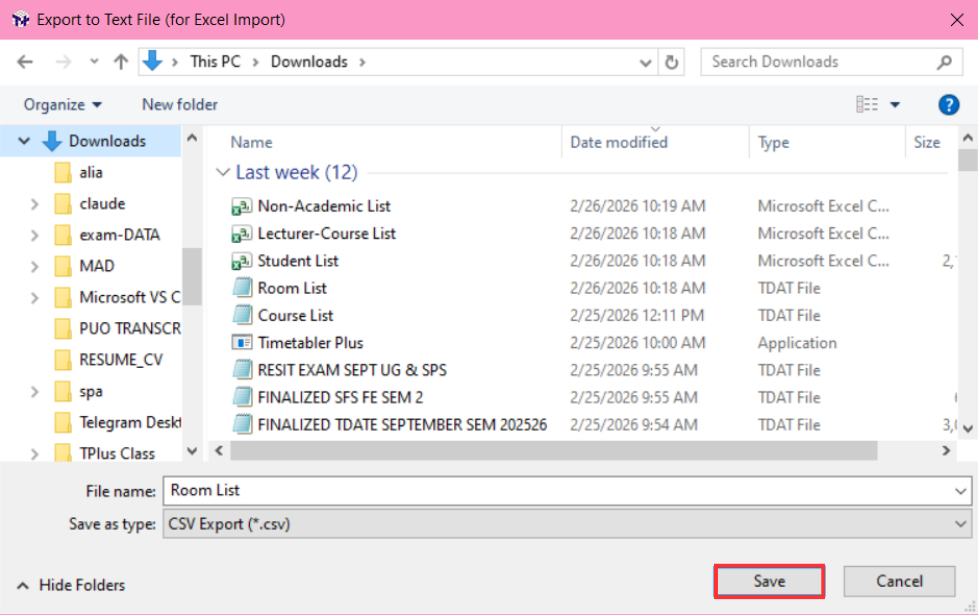Select Downloads in the address path
Image resolution: width=979 pixels, height=615 pixels.
click(309, 62)
